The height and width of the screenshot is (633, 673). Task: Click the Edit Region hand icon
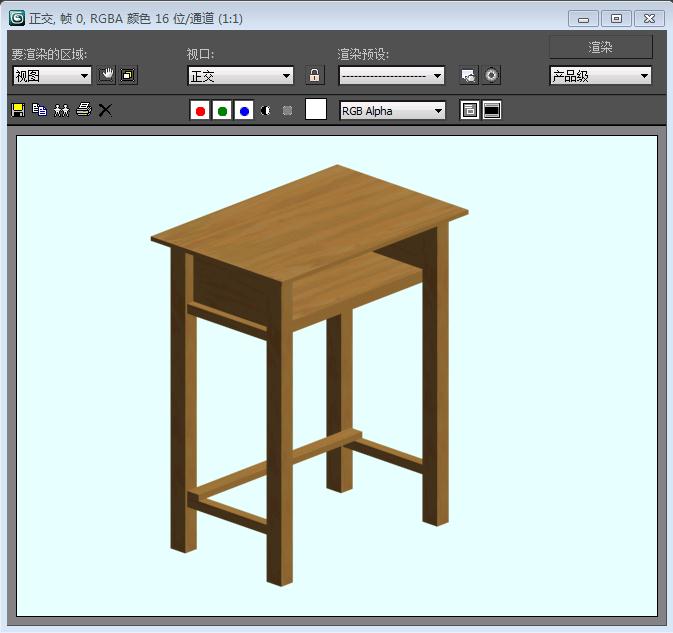[106, 76]
